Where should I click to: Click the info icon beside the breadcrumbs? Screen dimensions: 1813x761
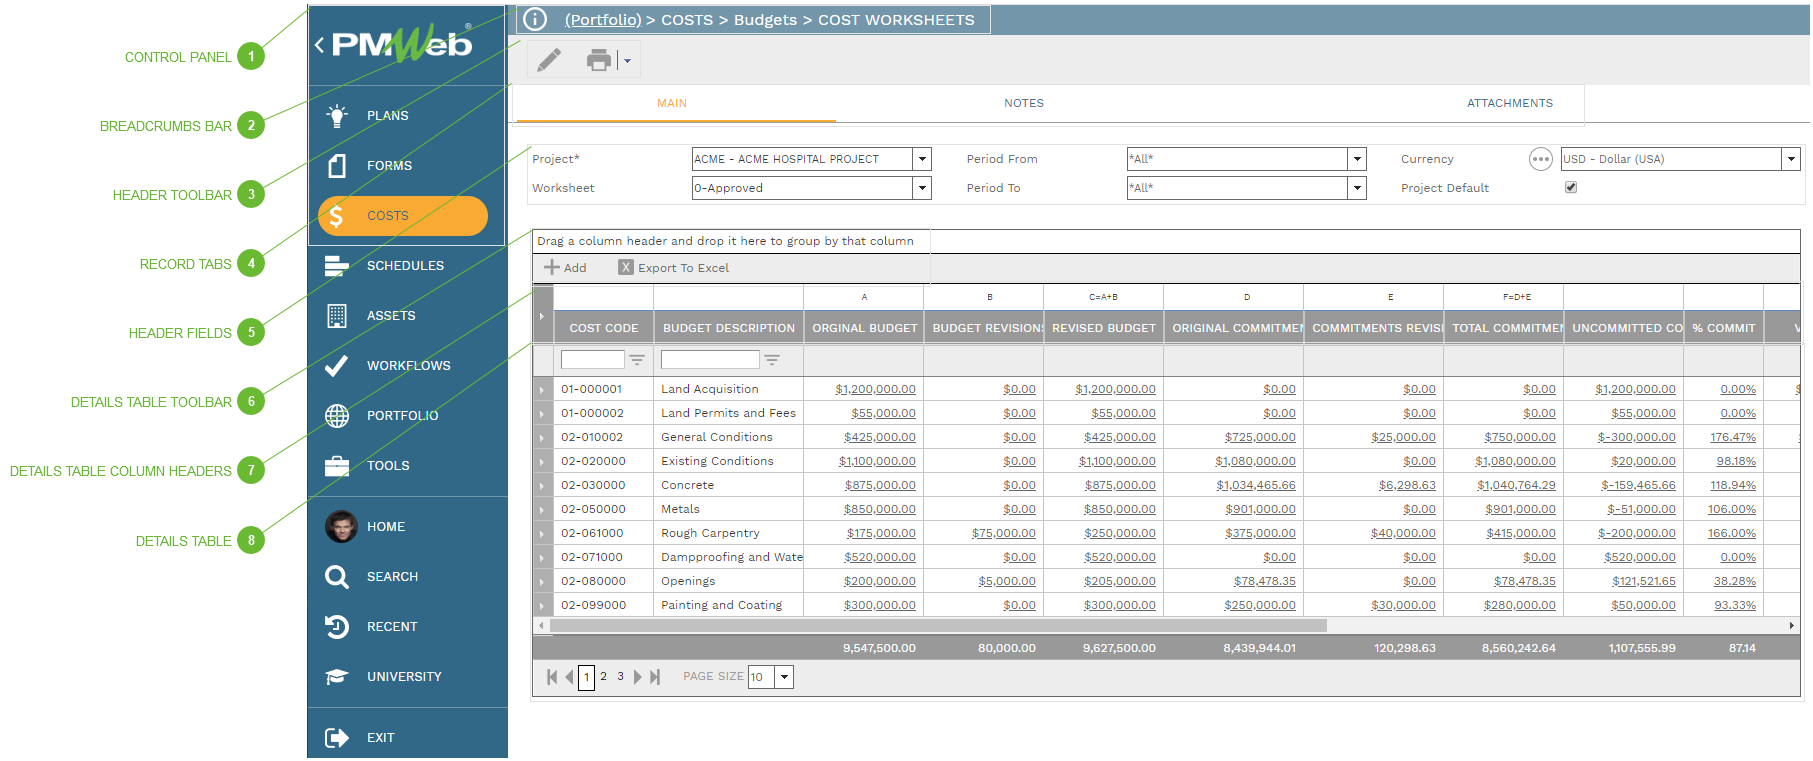535,19
